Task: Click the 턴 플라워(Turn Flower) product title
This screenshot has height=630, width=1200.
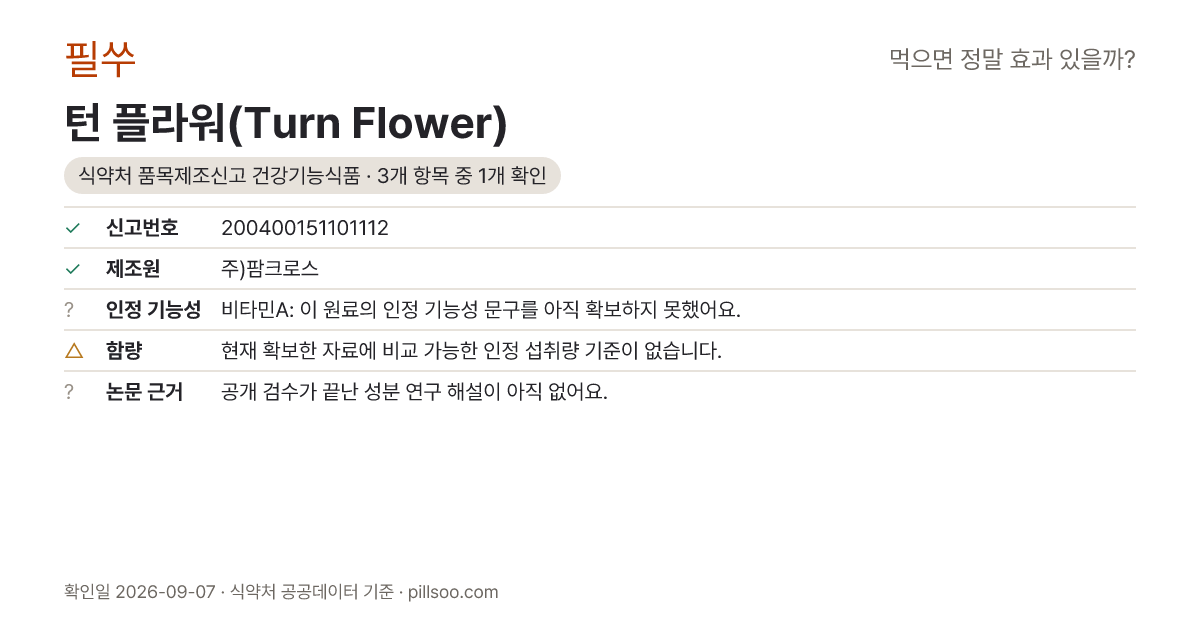Action: [286, 123]
